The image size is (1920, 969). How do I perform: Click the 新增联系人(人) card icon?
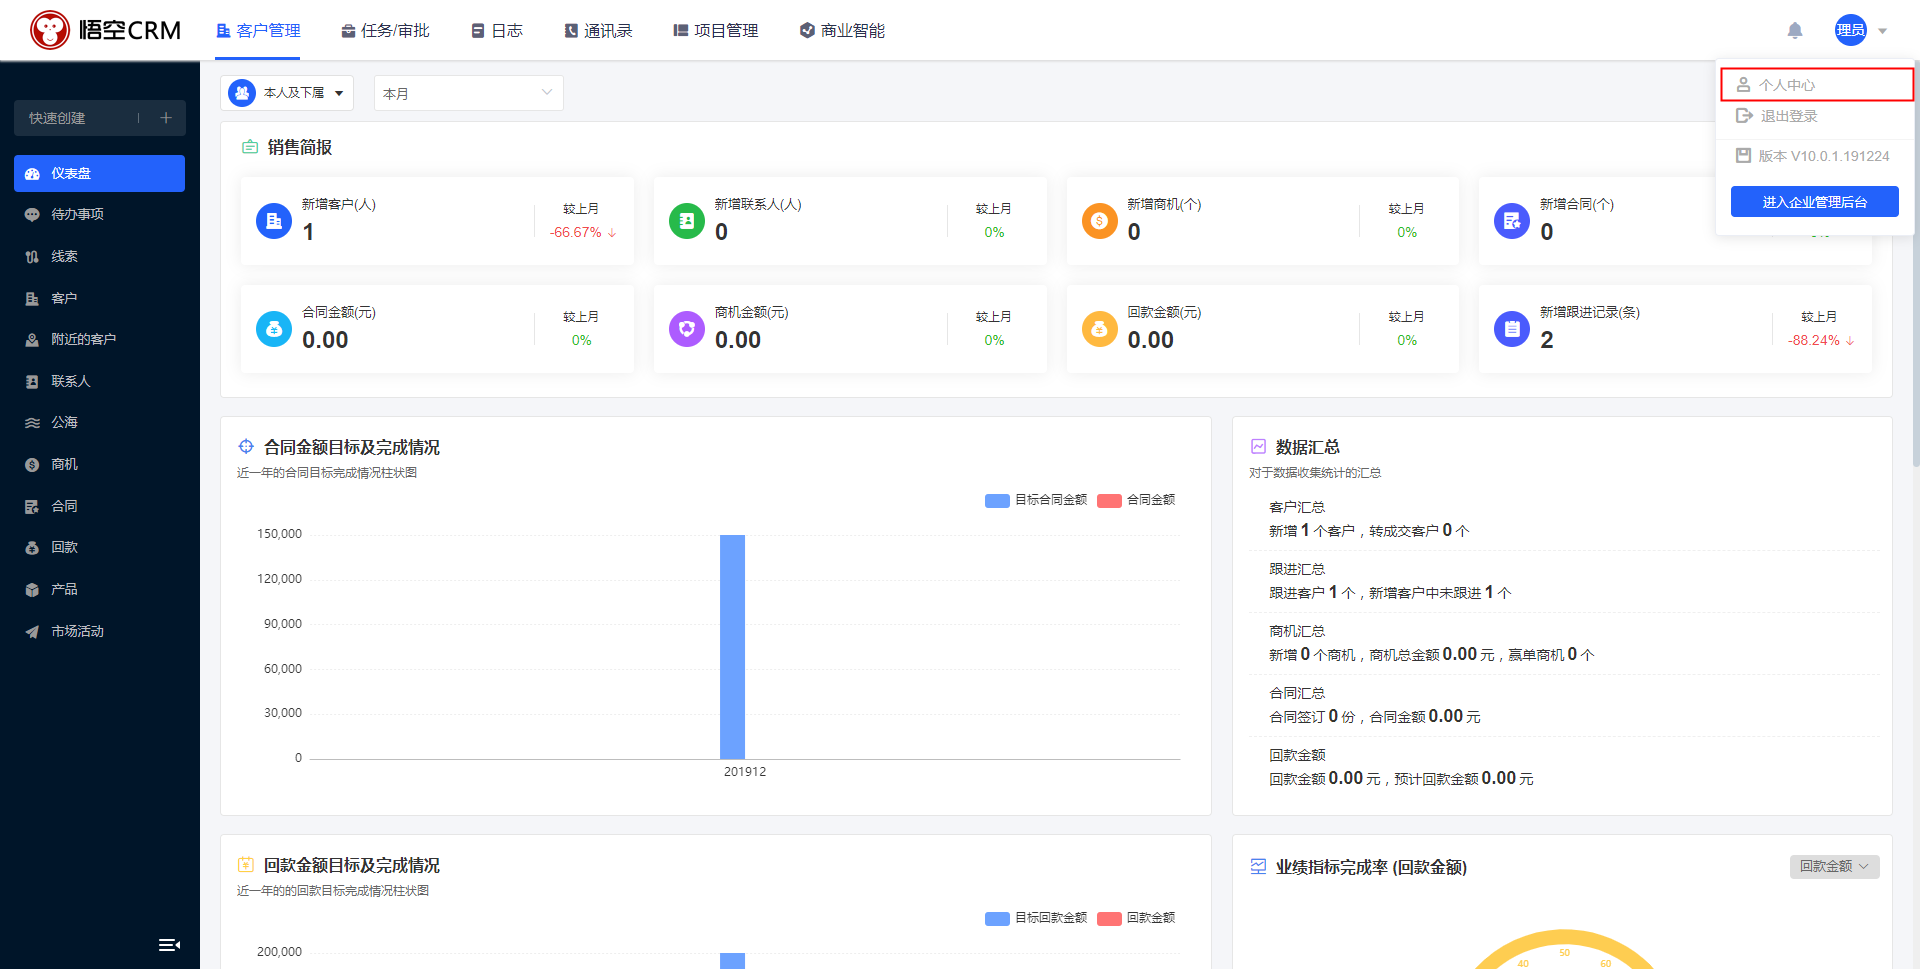(x=687, y=221)
